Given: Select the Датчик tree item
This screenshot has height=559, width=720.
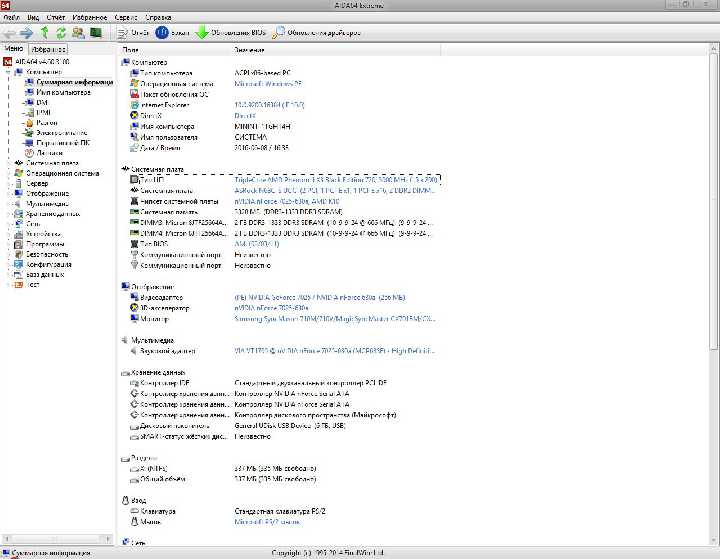Looking at the screenshot, I should [44, 153].
